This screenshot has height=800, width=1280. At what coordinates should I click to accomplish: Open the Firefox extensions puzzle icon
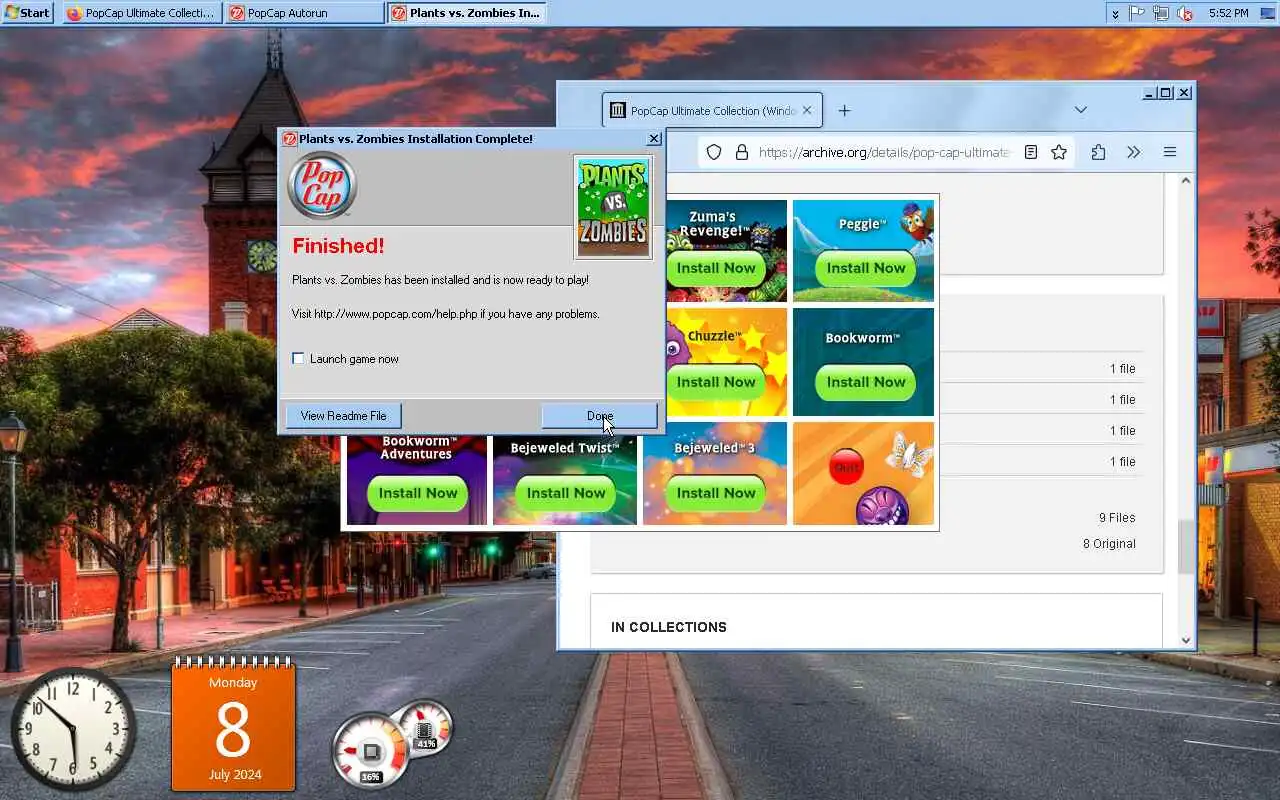click(1098, 152)
